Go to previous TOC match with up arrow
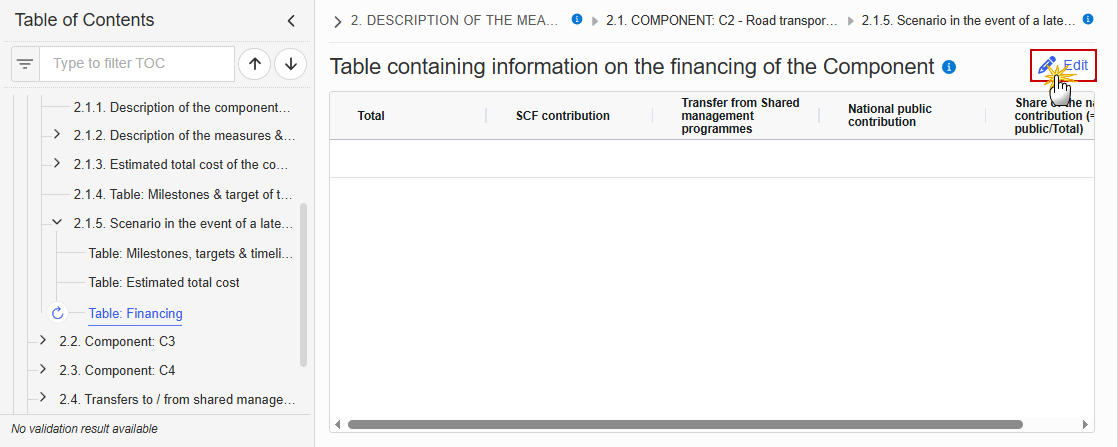The image size is (1118, 447). click(255, 64)
